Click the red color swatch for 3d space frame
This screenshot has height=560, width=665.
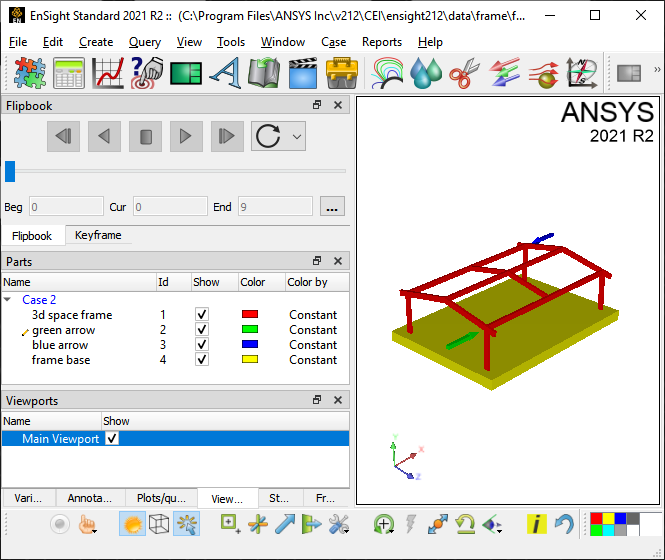250,314
